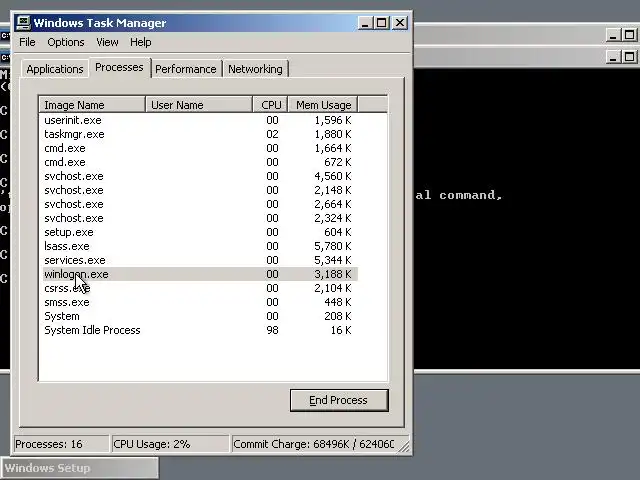Open the Help menu
This screenshot has height=480, width=640.
click(x=141, y=42)
